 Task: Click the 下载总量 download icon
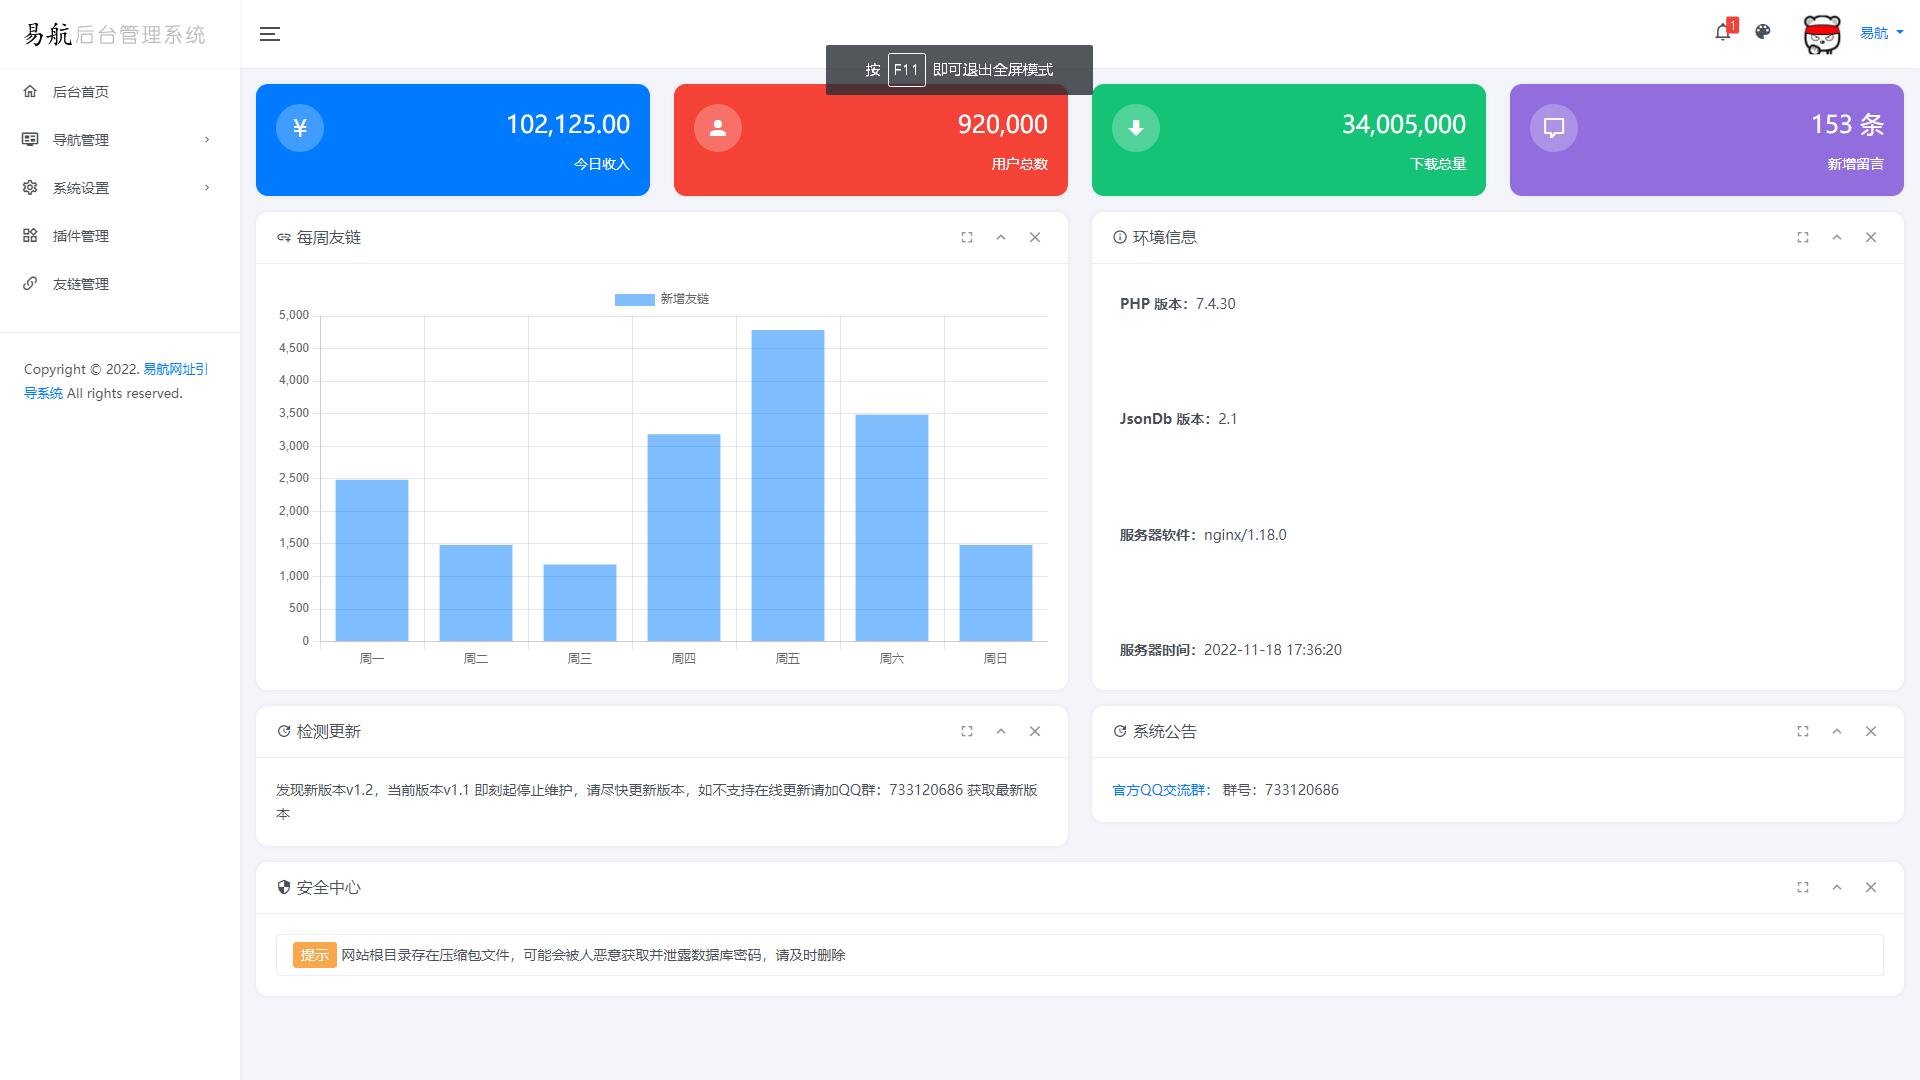tap(1136, 128)
